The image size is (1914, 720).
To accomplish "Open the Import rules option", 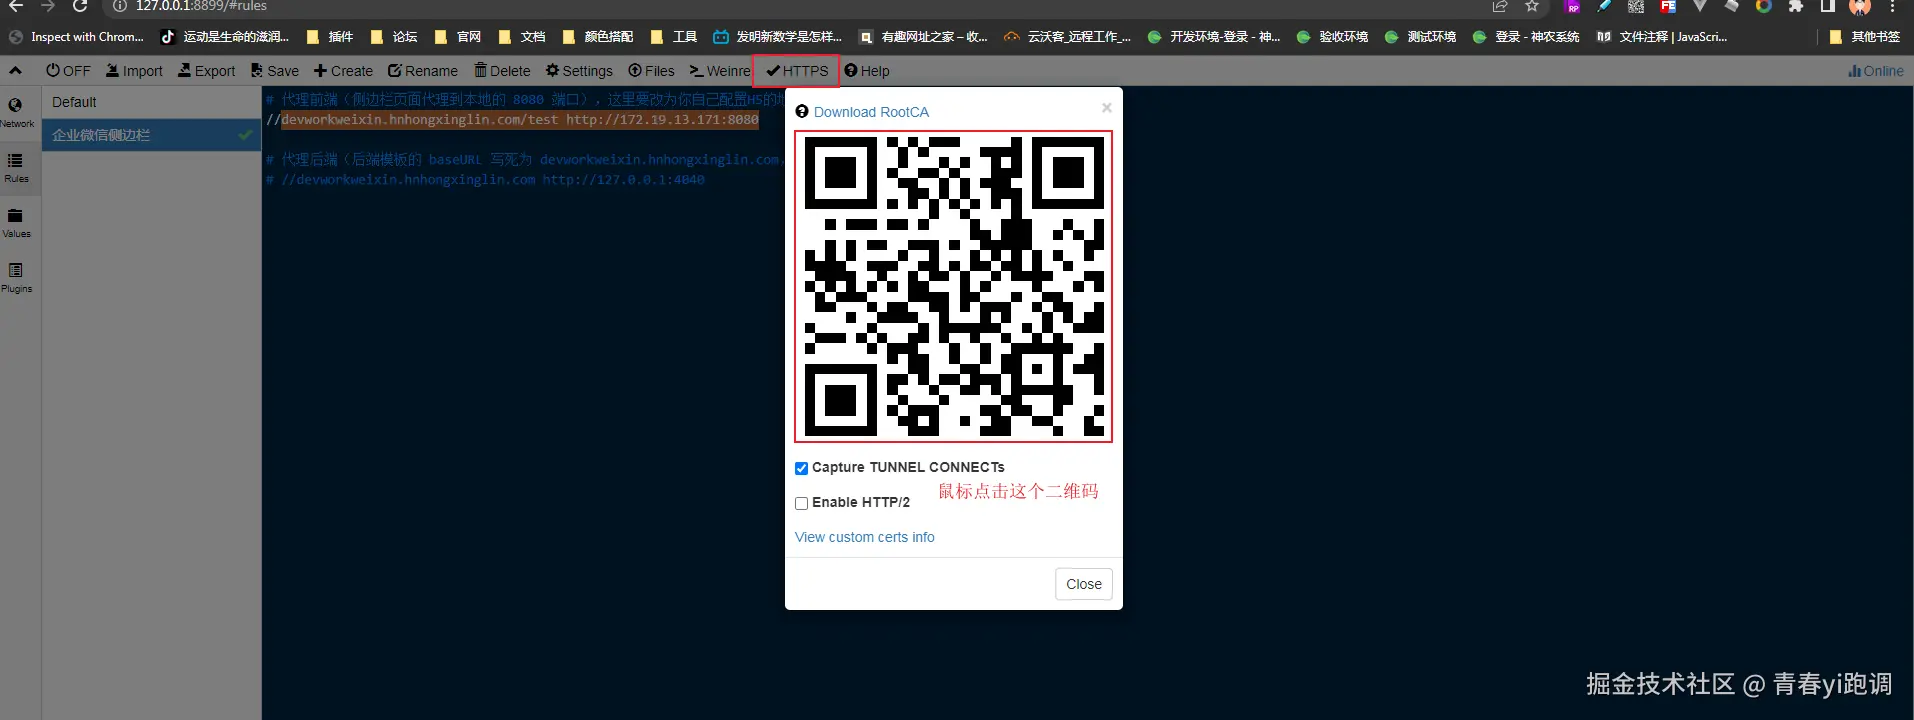I will pos(134,71).
